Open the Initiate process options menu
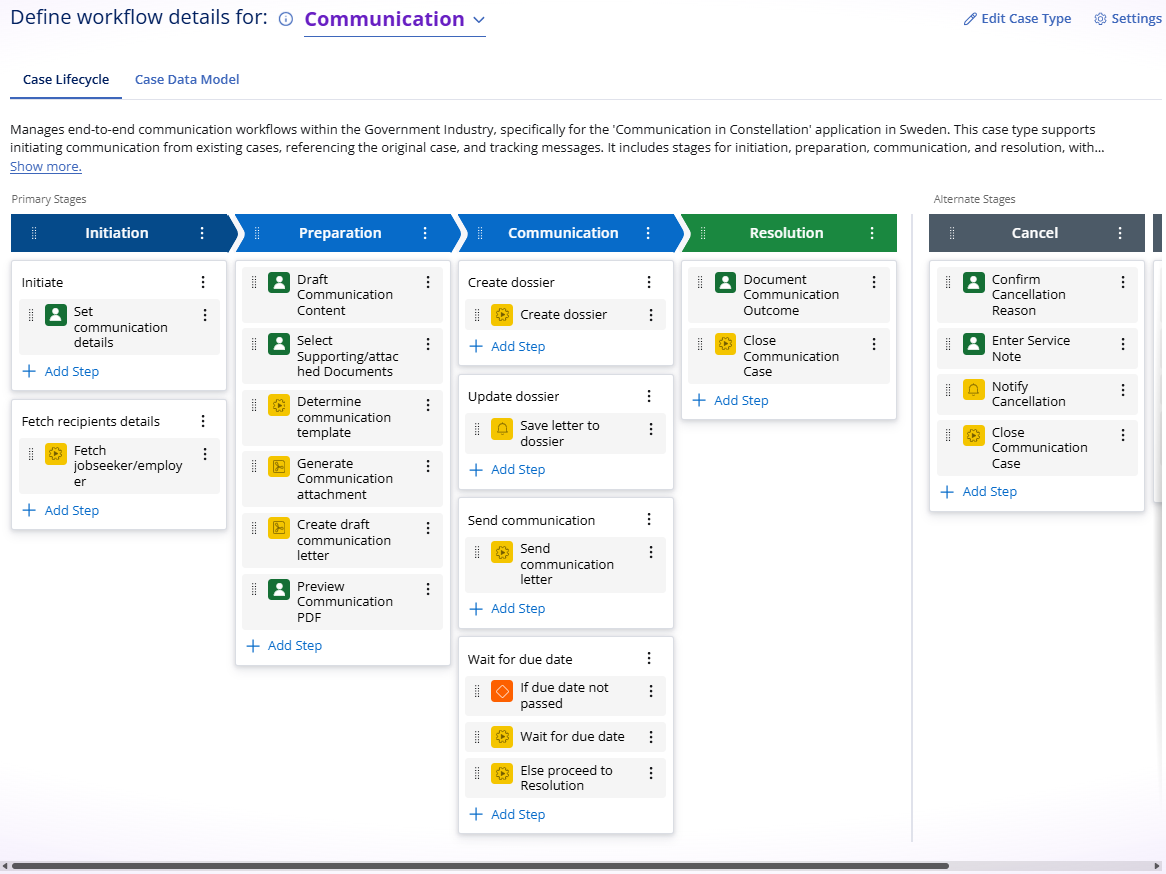 202,282
